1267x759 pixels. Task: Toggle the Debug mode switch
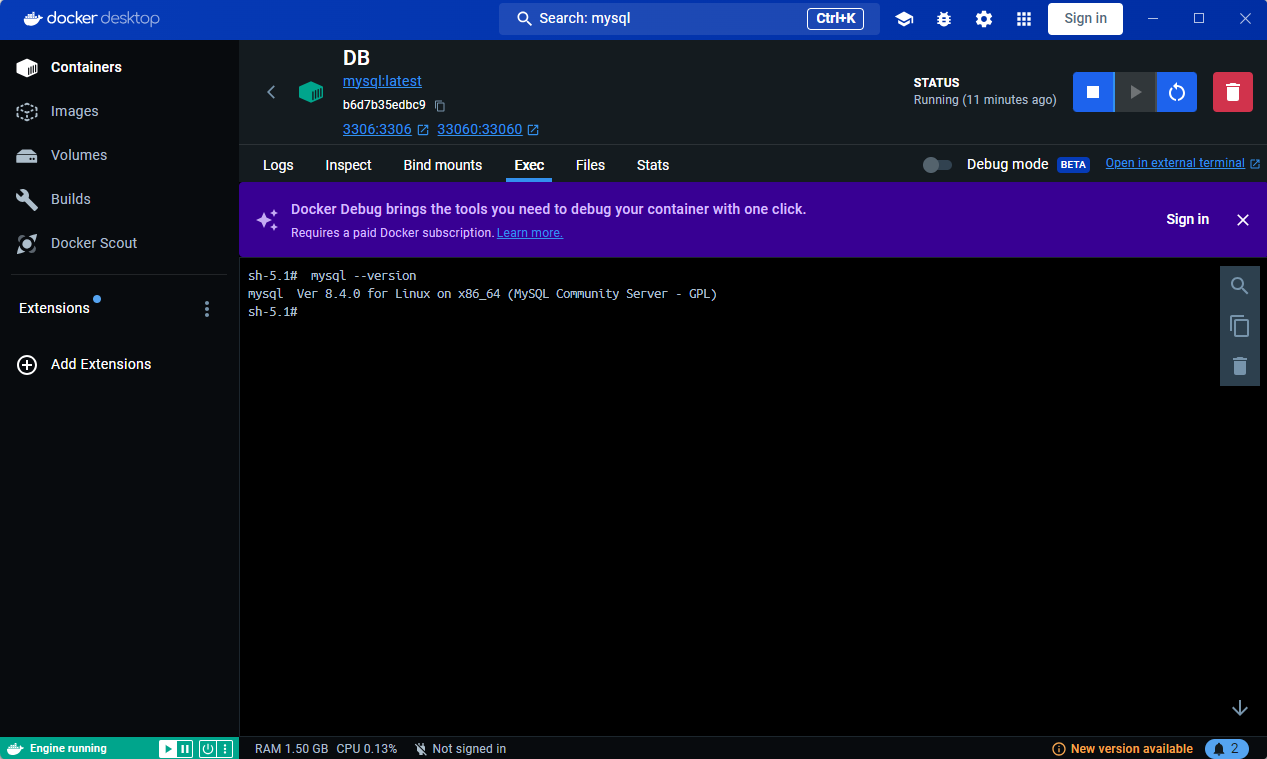pyautogui.click(x=937, y=164)
